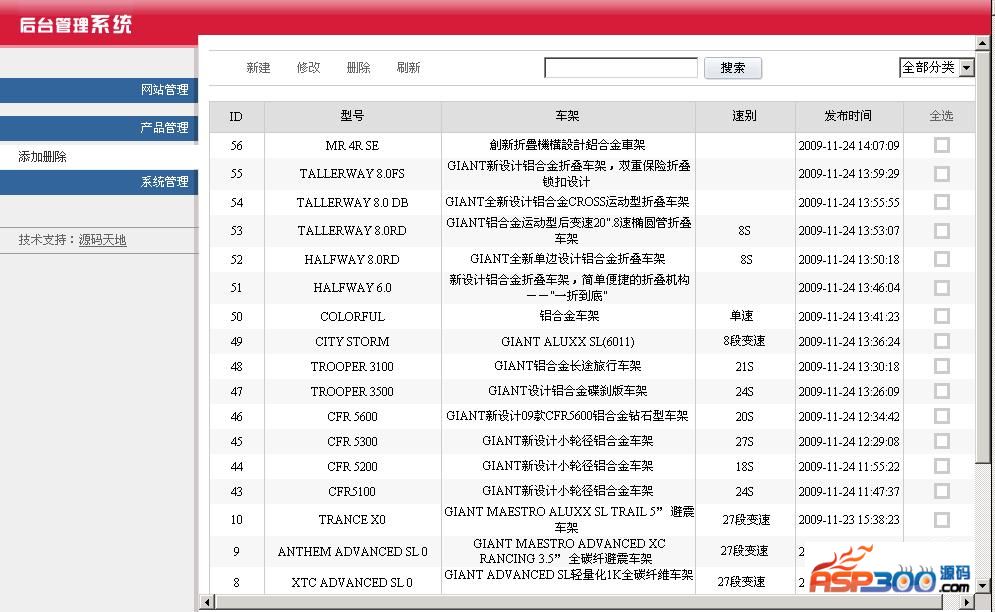Click ID 56 cell
Viewport: 995px width, 612px height.
[x=236, y=145]
